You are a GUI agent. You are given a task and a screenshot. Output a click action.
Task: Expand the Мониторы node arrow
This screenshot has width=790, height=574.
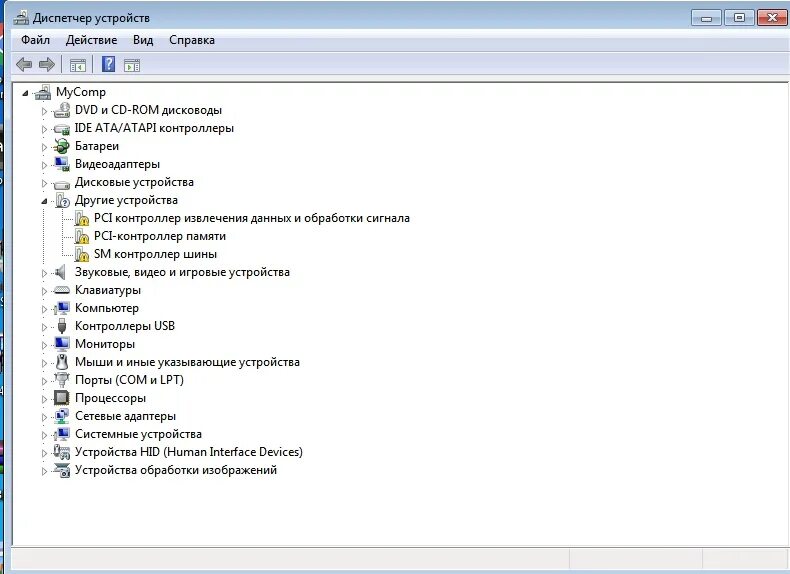click(44, 346)
